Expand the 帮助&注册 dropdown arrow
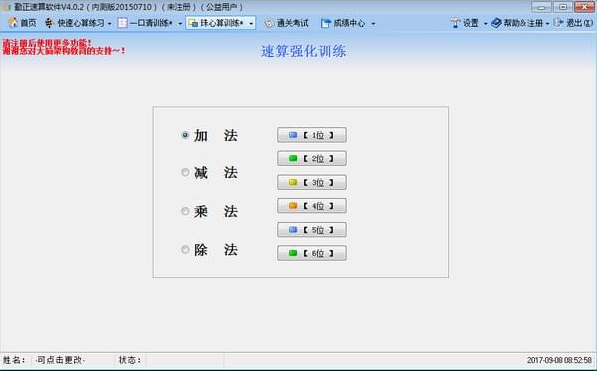 tap(547, 24)
